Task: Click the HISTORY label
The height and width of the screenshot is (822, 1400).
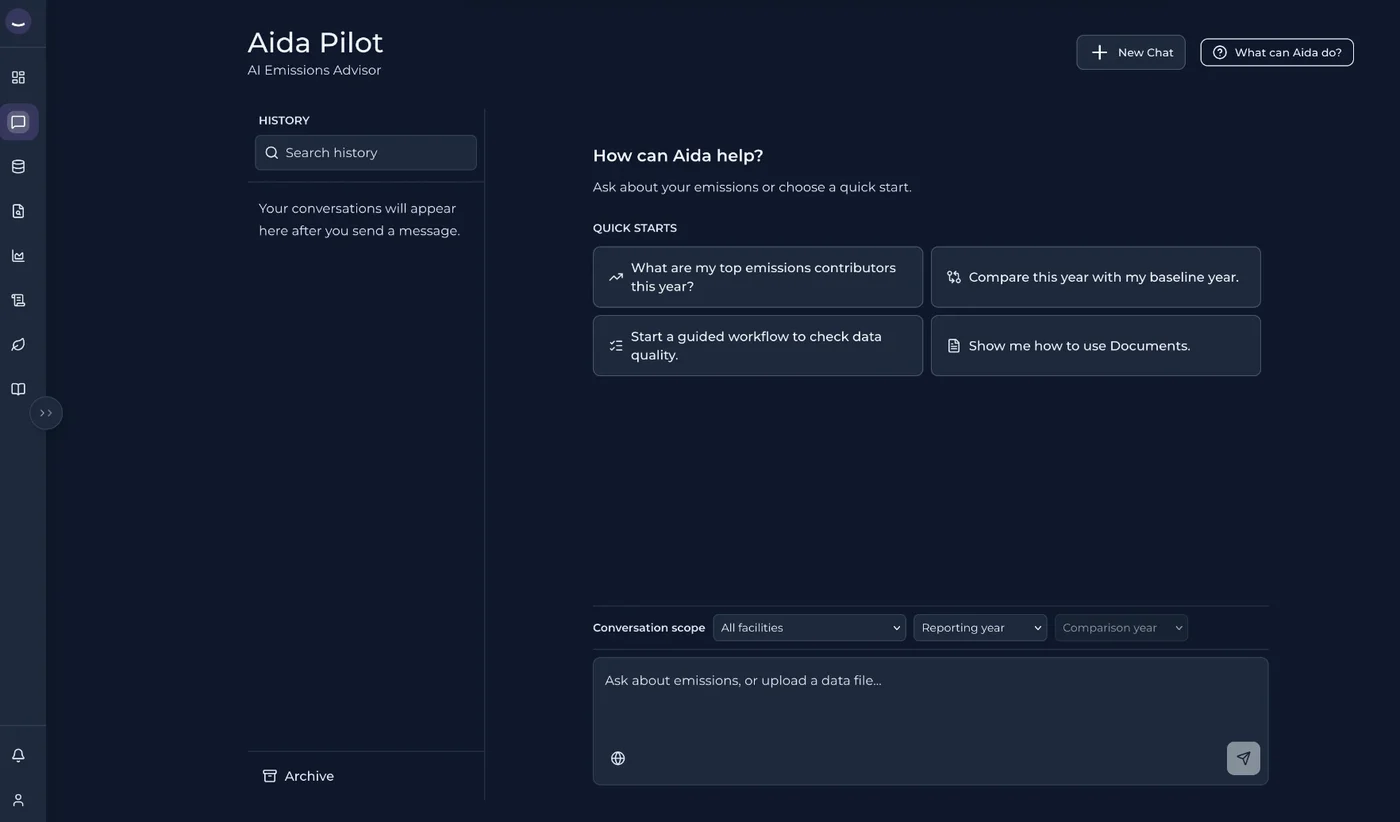Action: tap(284, 120)
